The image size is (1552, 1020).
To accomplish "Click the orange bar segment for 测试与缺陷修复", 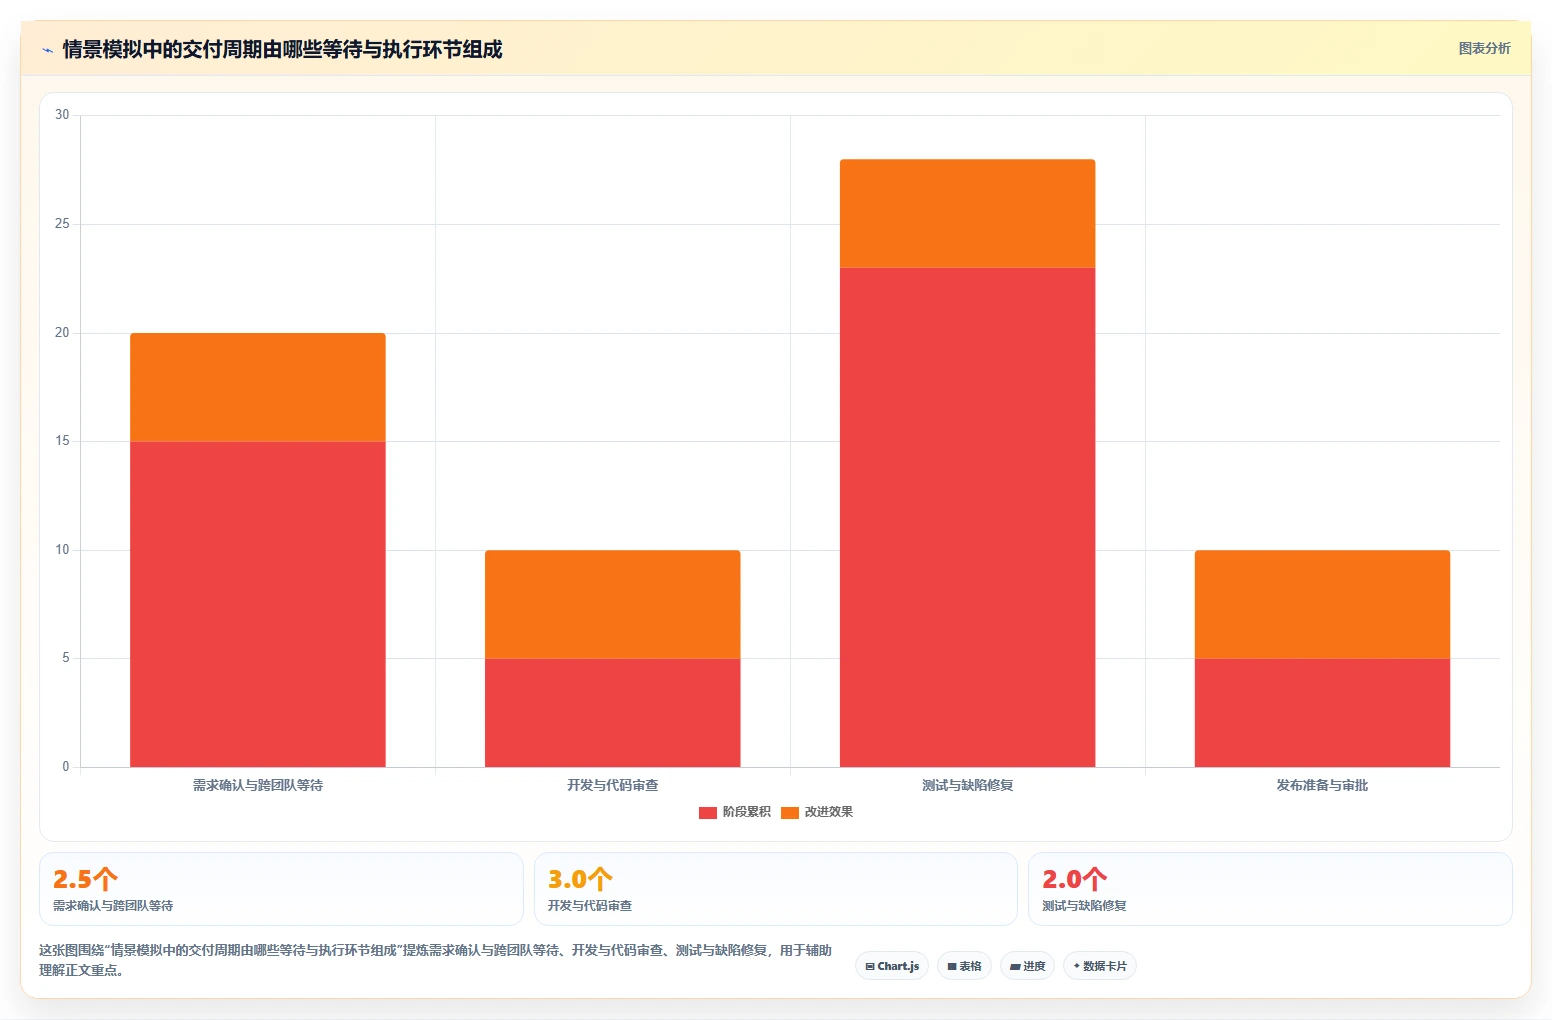I will 968,213.
